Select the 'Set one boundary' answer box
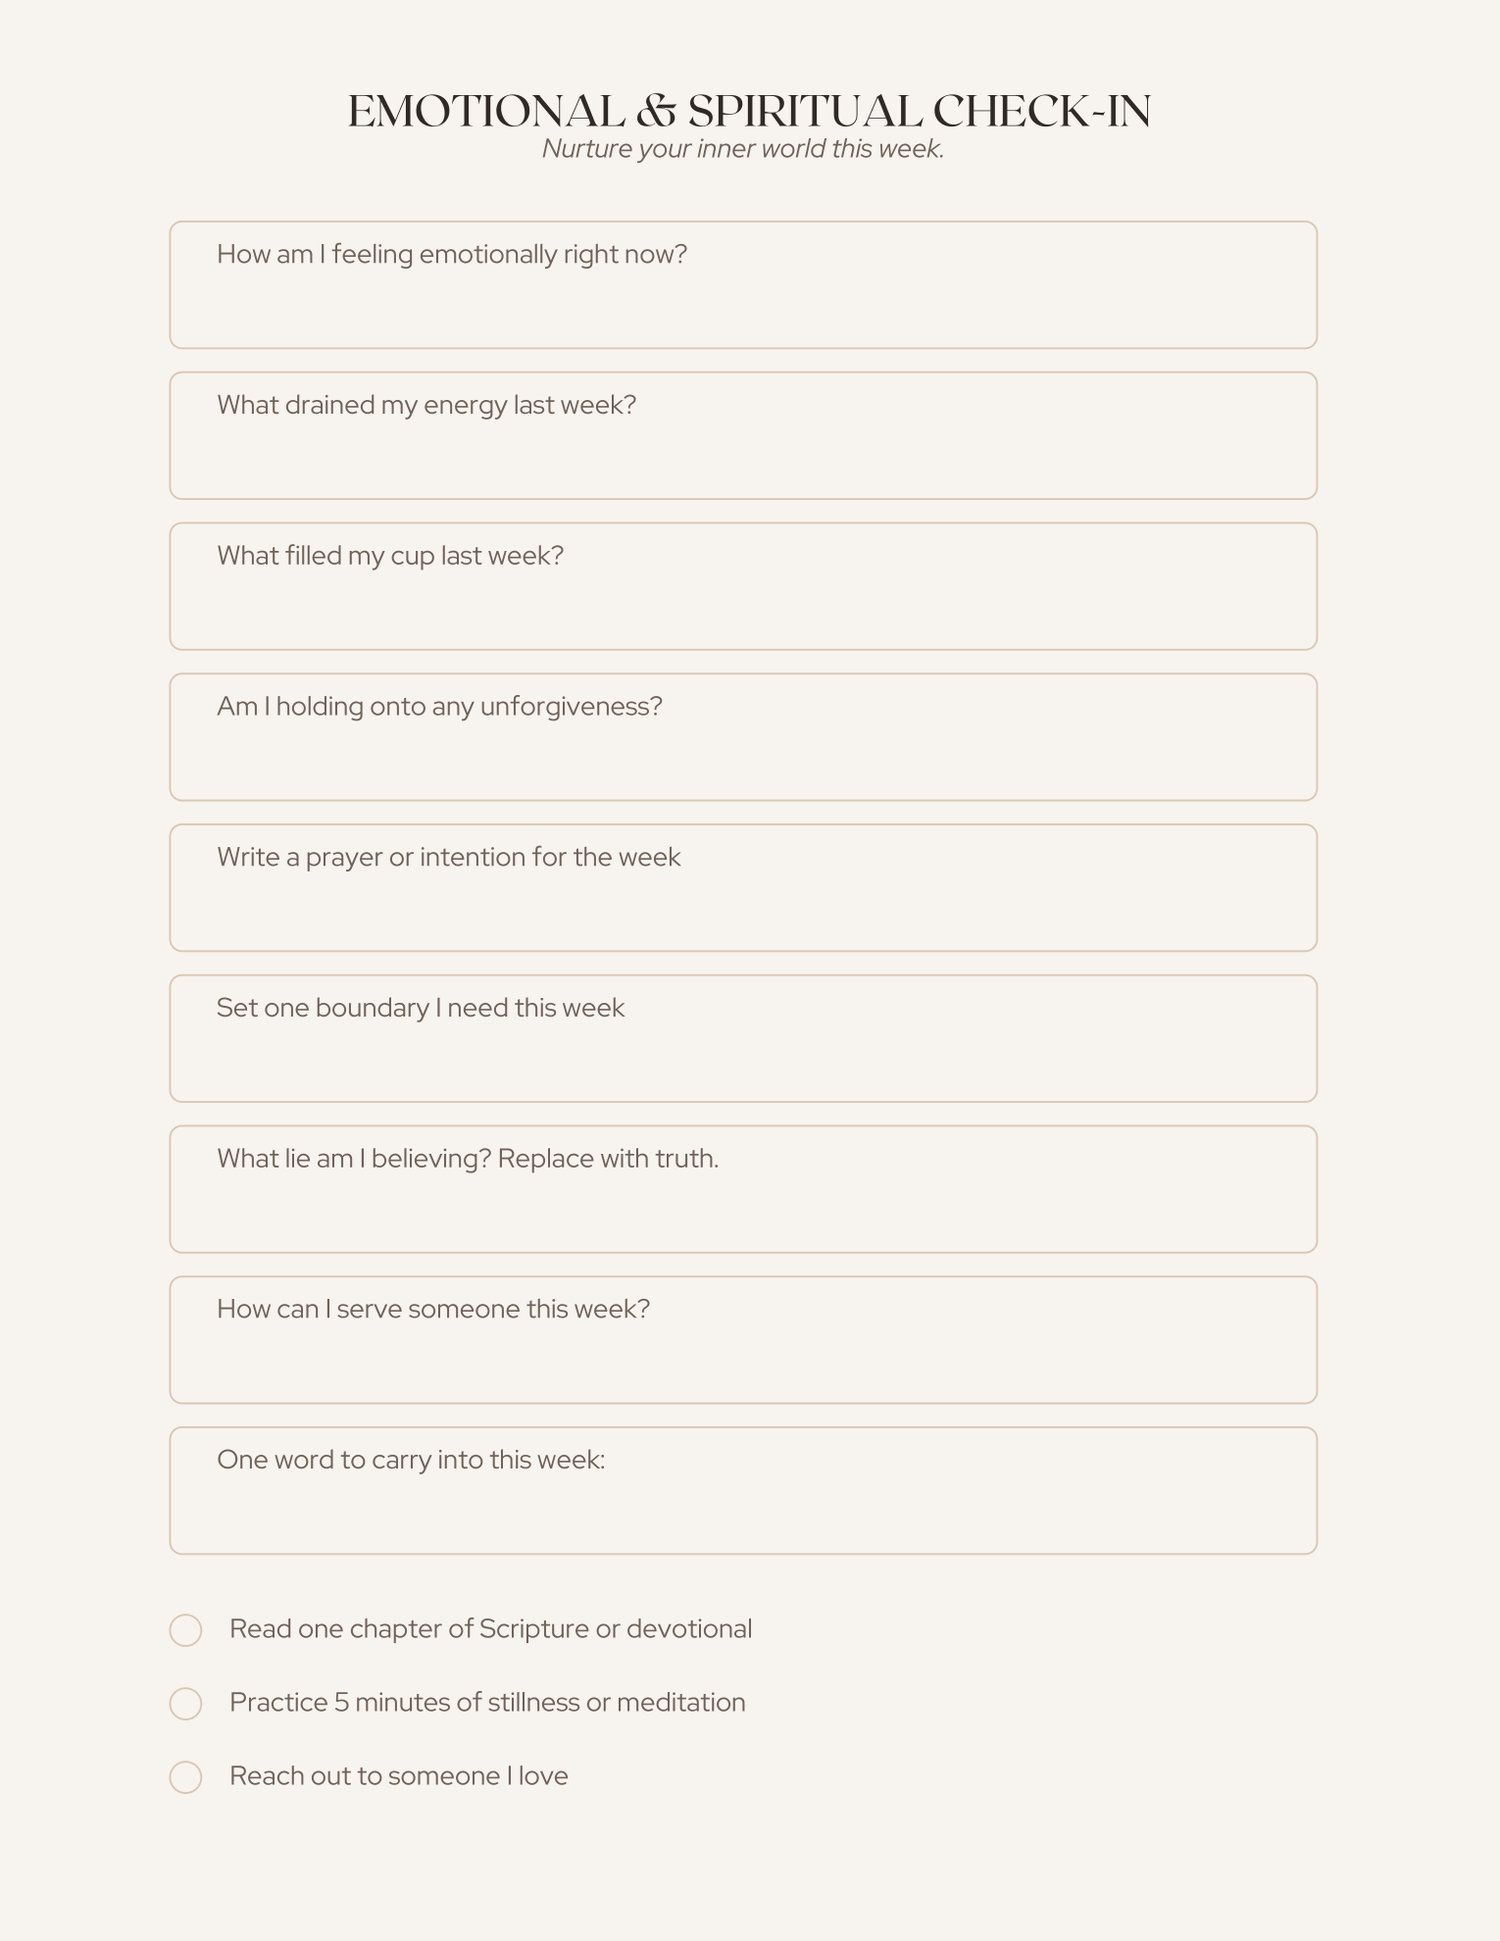 743,1039
